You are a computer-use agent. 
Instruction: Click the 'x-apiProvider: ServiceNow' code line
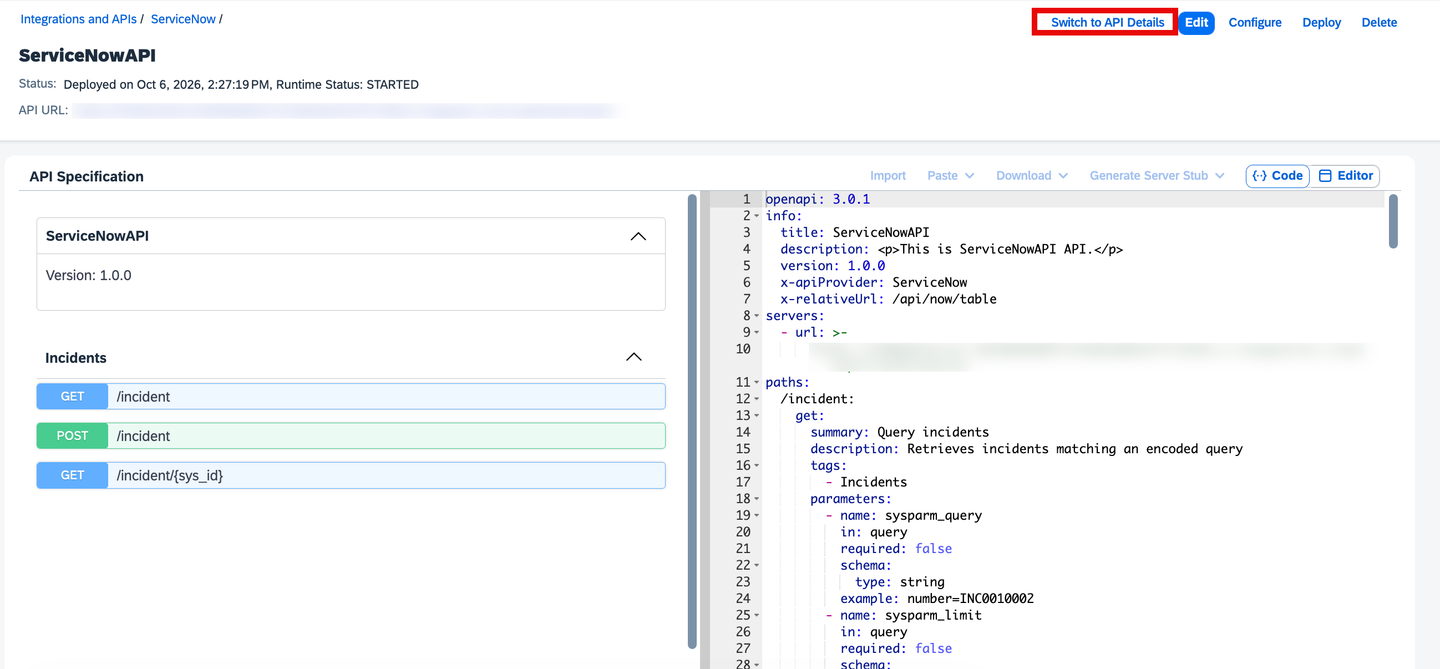[874, 282]
